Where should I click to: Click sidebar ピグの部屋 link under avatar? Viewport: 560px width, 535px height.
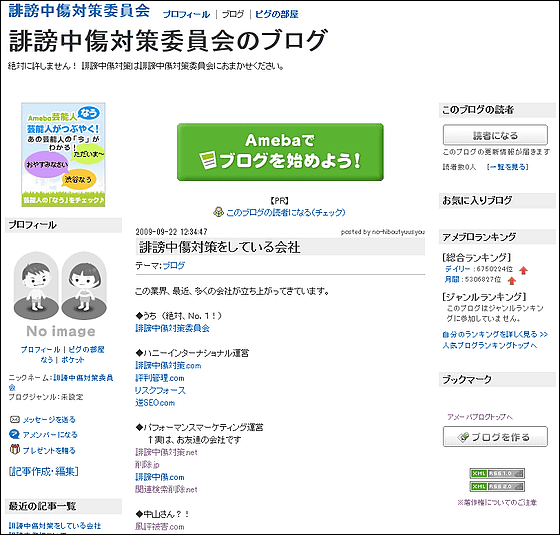pos(86,349)
